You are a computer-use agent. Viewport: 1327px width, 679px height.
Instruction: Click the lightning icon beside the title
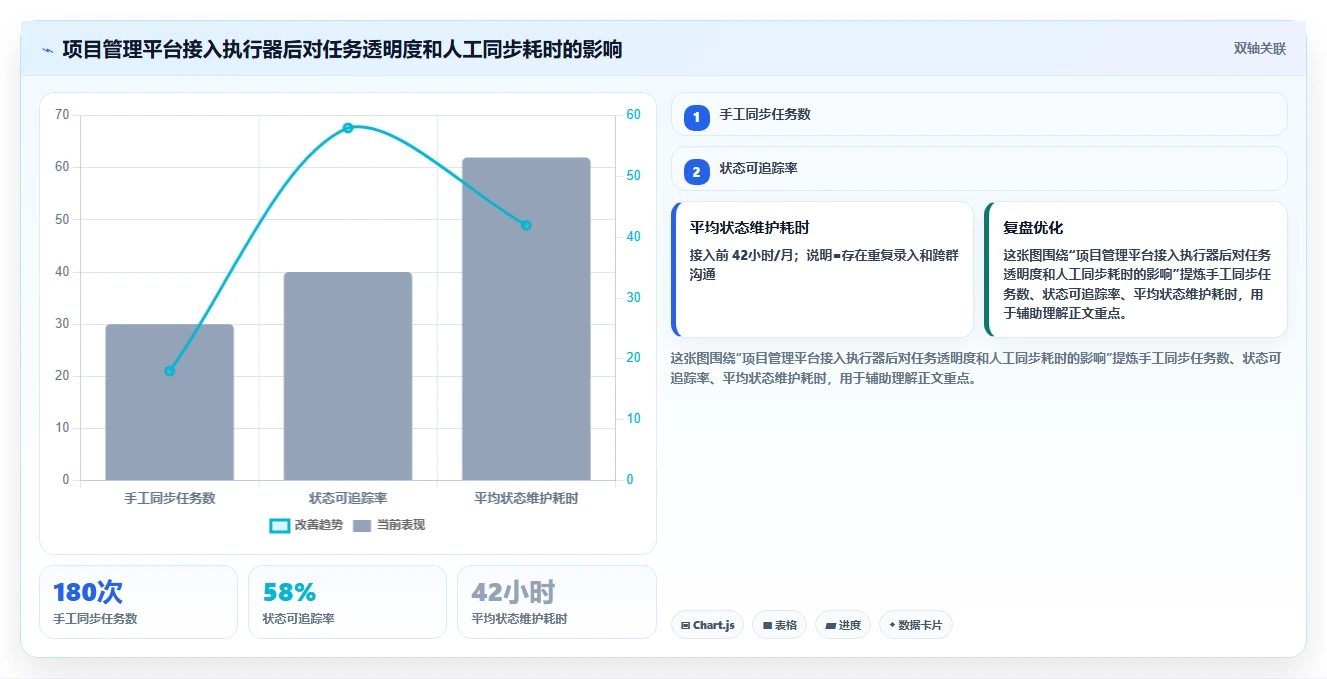pos(48,49)
